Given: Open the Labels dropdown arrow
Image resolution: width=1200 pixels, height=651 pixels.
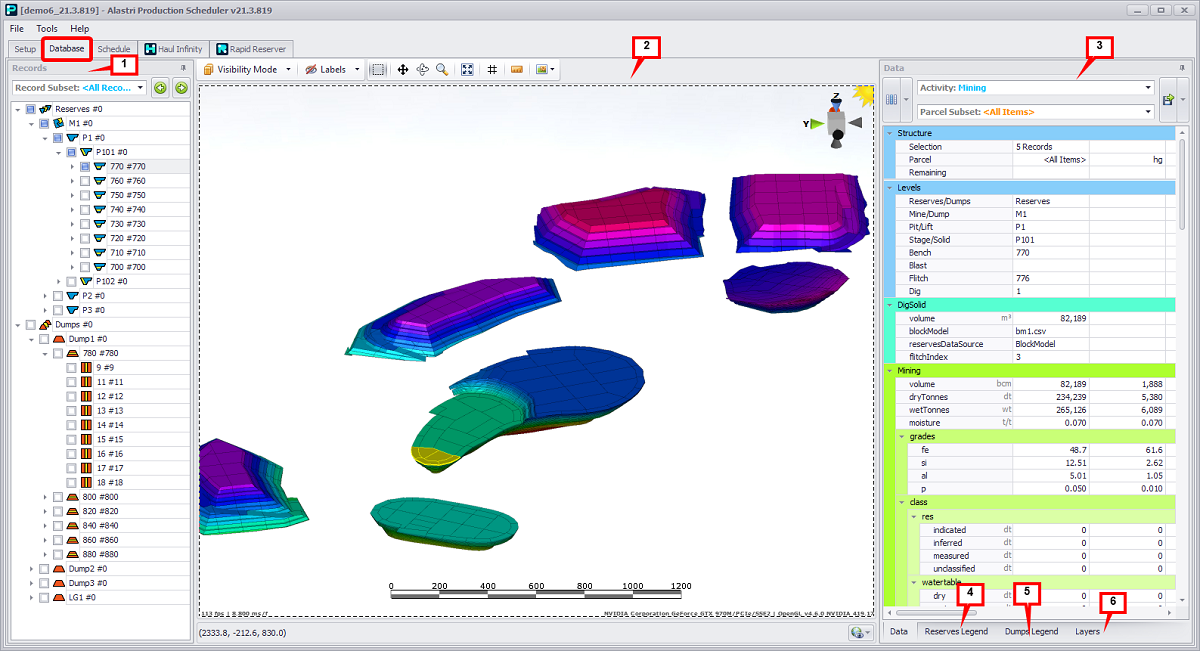Looking at the screenshot, I should [x=356, y=70].
